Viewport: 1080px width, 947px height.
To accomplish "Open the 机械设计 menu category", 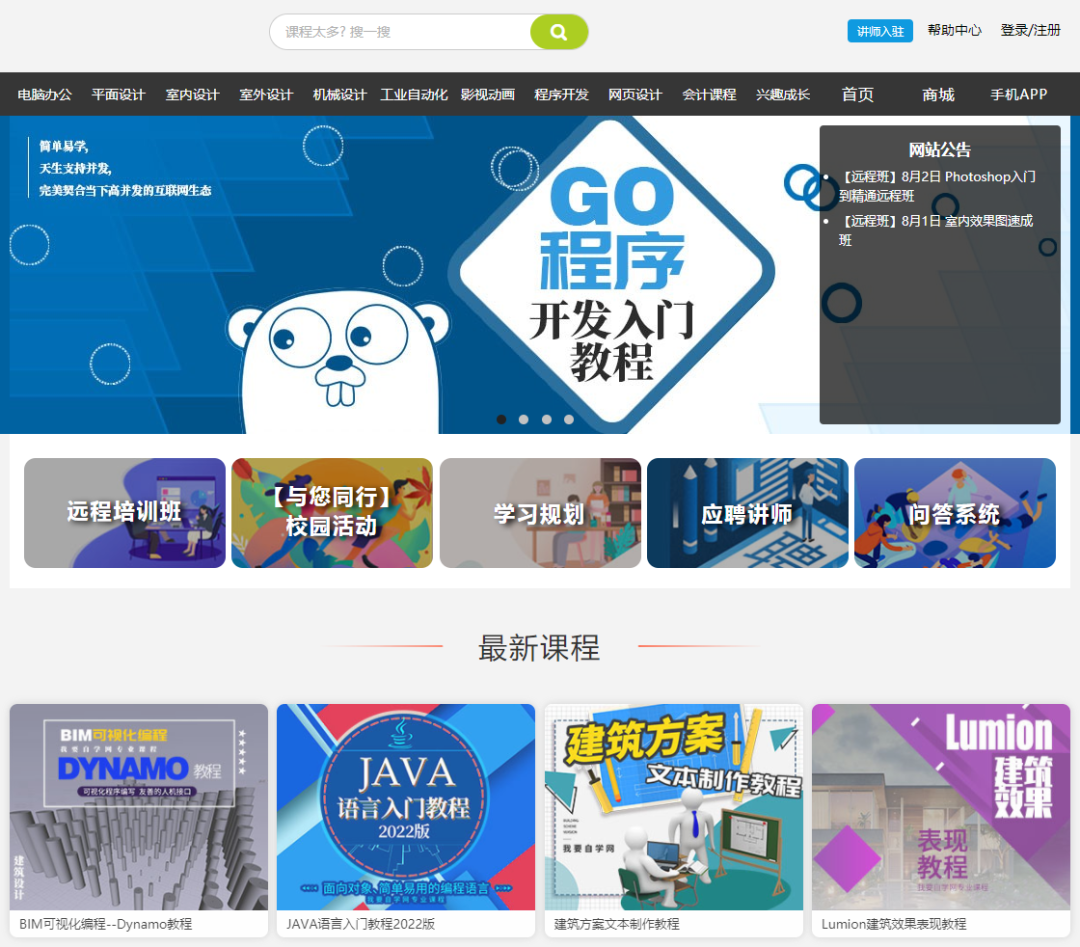I will tap(340, 94).
